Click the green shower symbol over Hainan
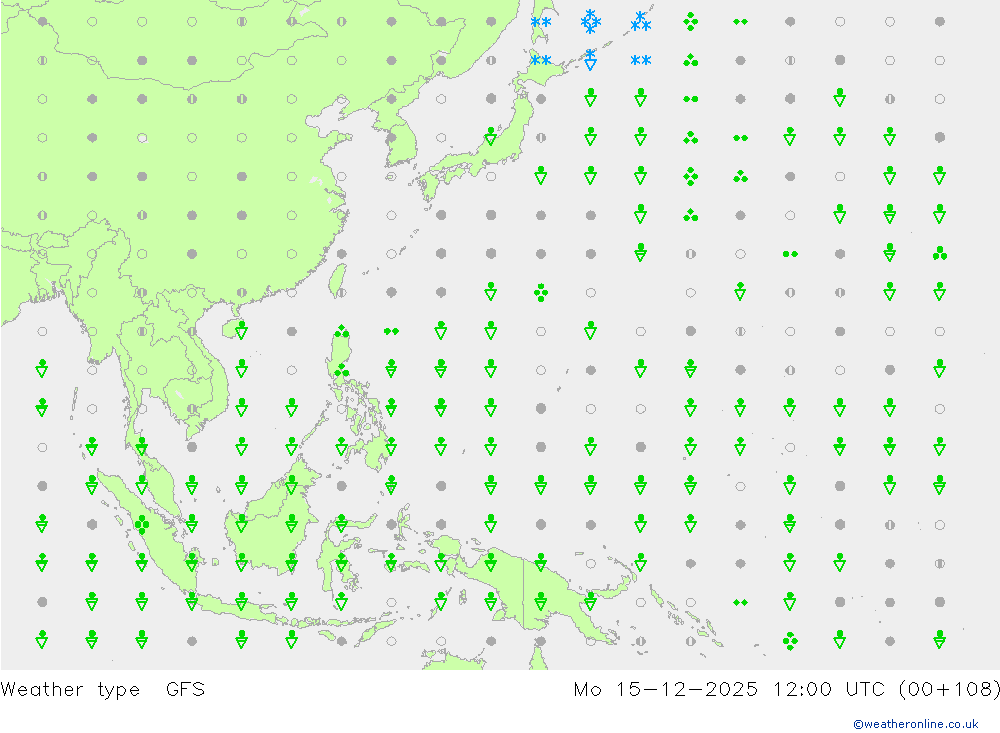The image size is (1000, 733). [242, 330]
